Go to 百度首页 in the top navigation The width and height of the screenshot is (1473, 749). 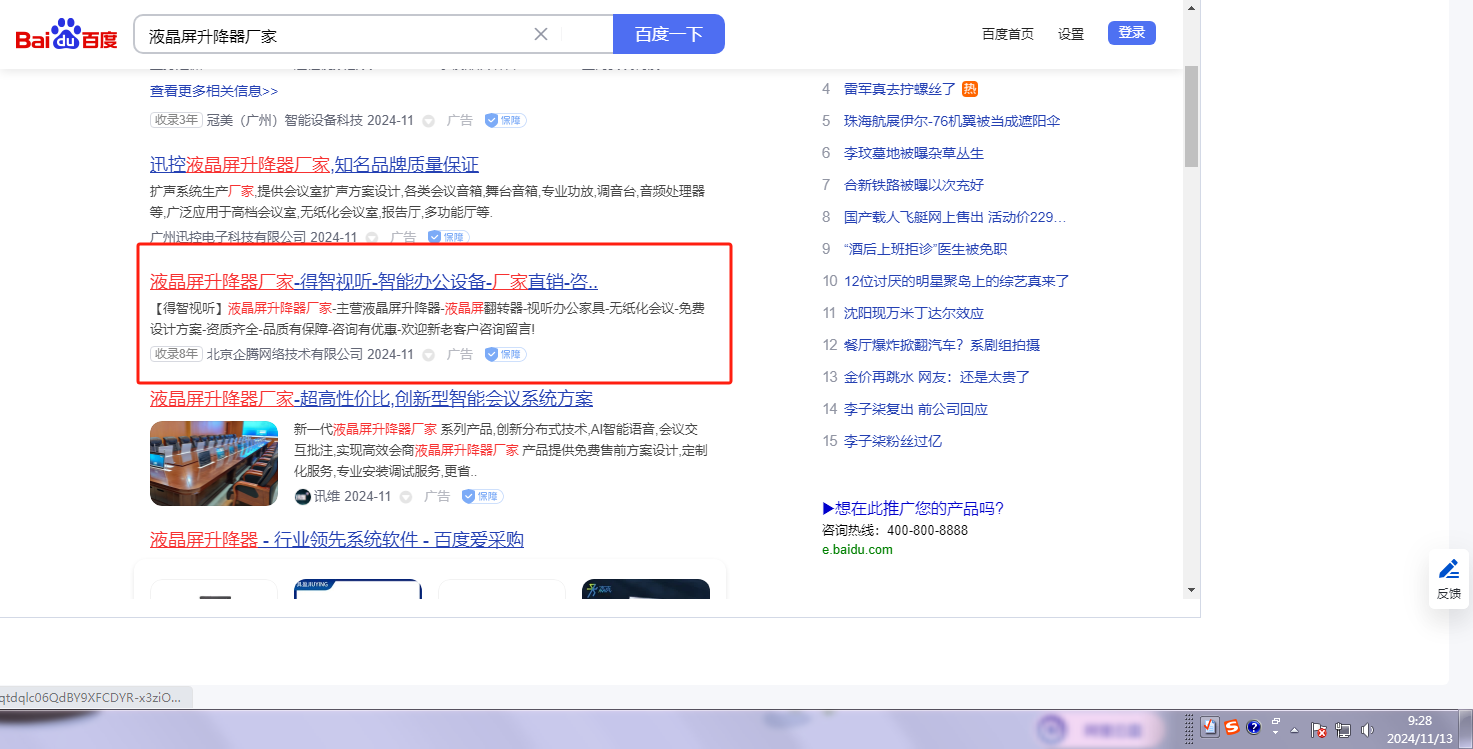tap(1007, 34)
